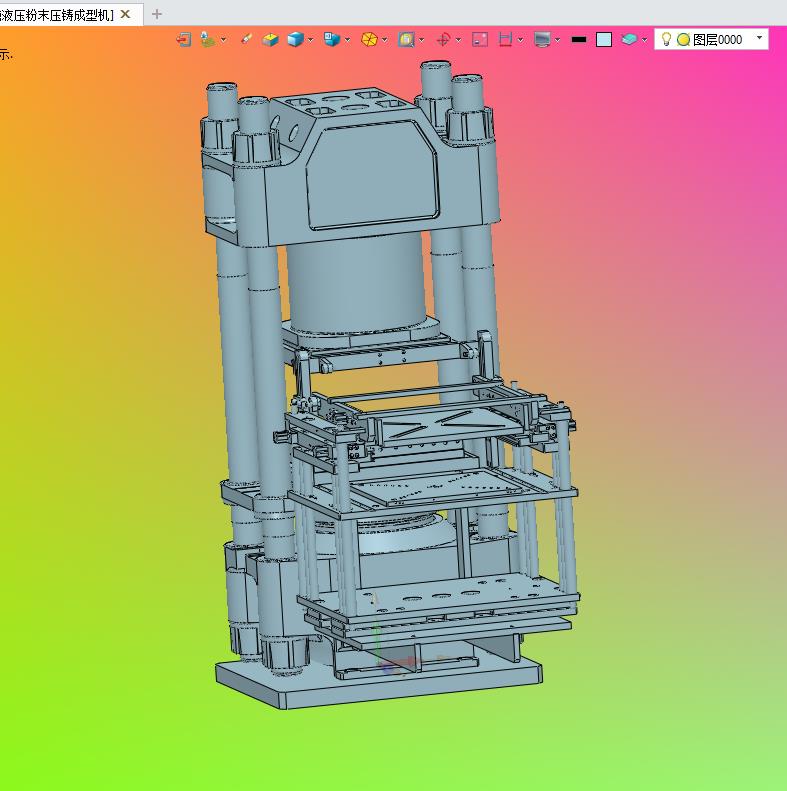
Task: Click the black line color swatch
Action: pyautogui.click(x=579, y=39)
